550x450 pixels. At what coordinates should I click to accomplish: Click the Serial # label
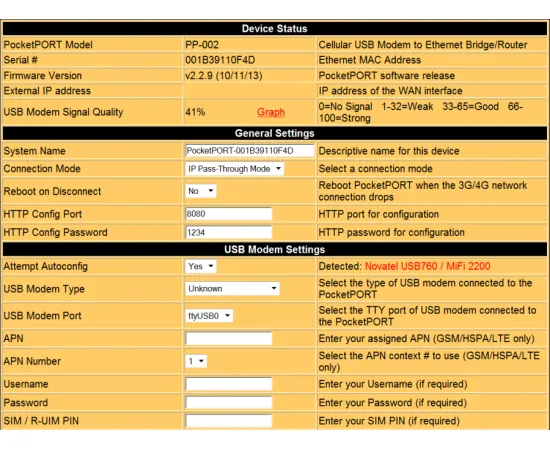20,60
